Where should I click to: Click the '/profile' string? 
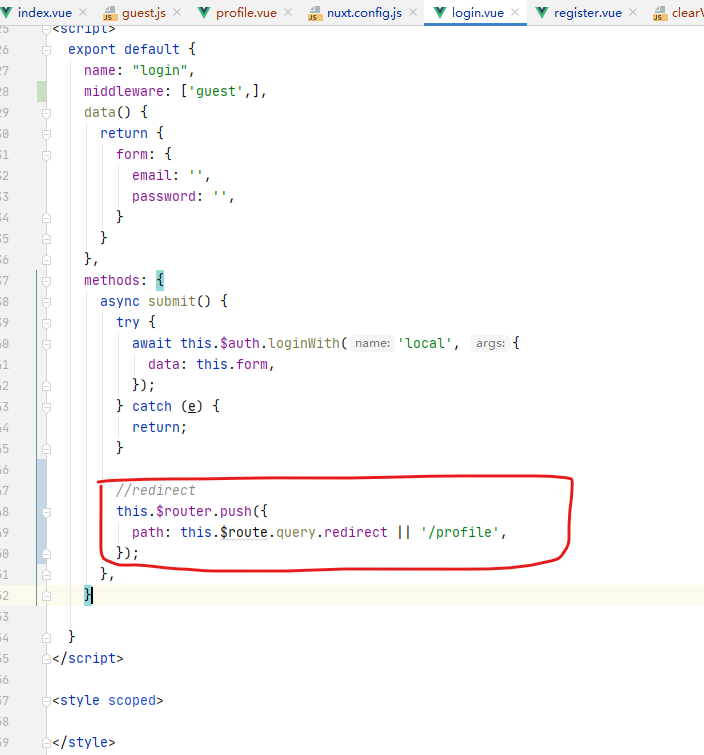[460, 532]
